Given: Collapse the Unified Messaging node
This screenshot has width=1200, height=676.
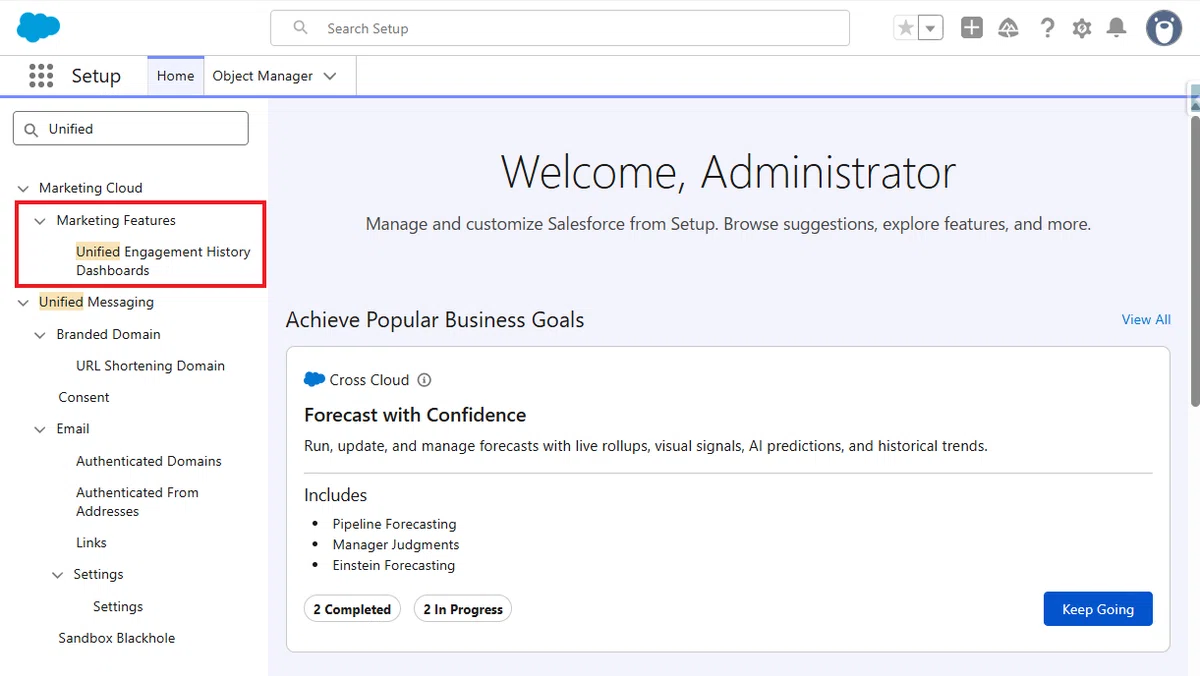Looking at the screenshot, I should (x=23, y=302).
